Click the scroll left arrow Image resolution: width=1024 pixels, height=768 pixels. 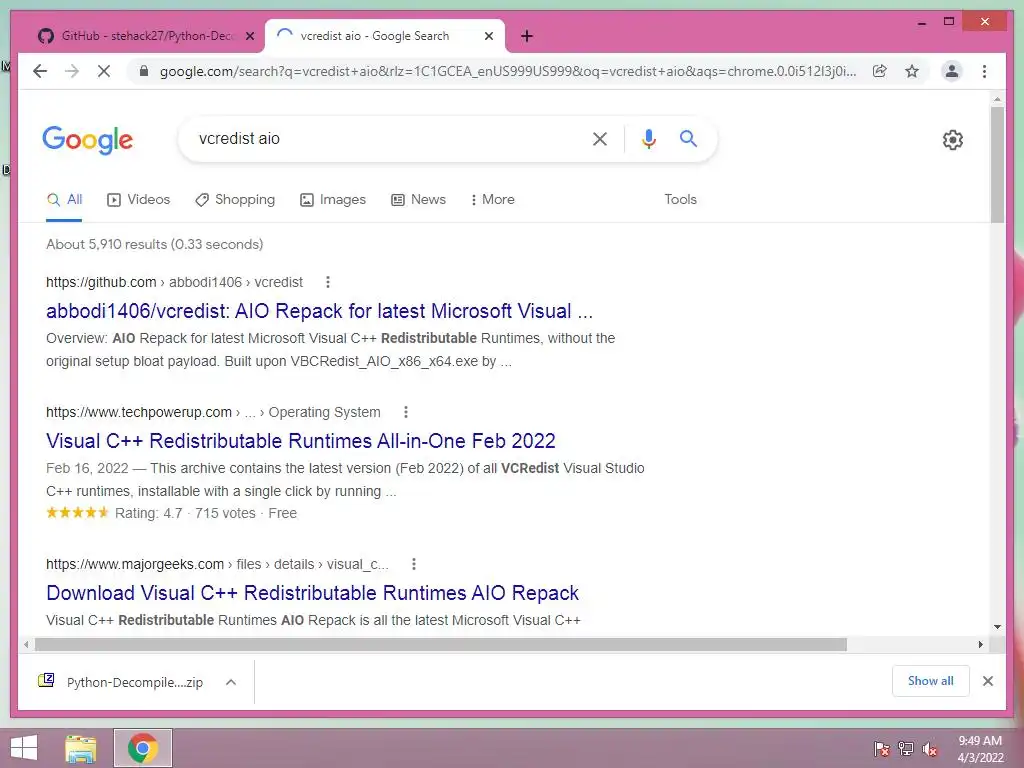(26, 645)
